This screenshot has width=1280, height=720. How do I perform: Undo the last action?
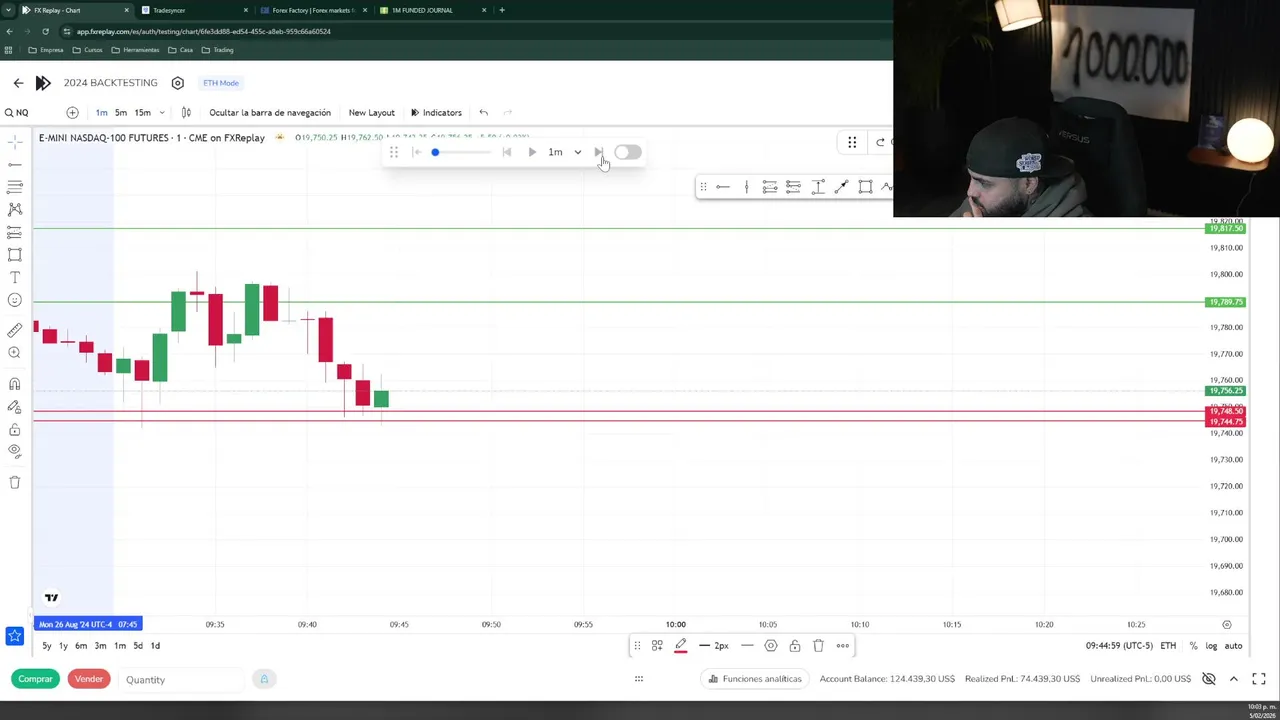click(x=483, y=112)
